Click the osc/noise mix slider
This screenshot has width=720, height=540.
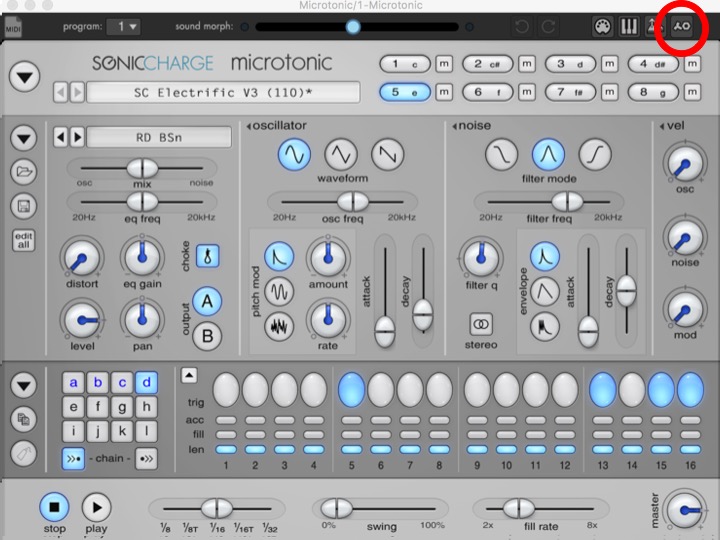[x=142, y=169]
